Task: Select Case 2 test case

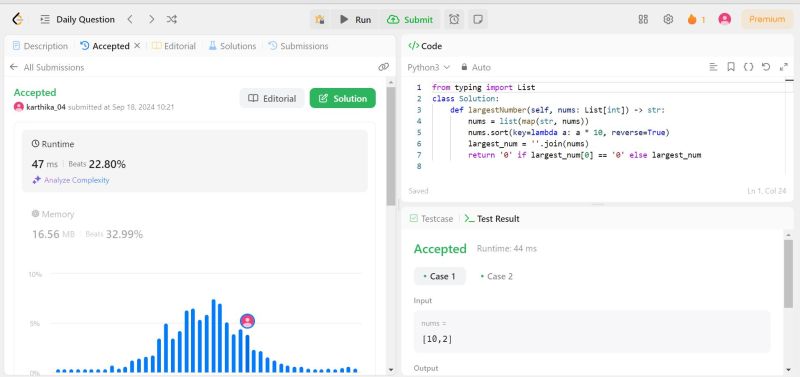Action: [496, 276]
